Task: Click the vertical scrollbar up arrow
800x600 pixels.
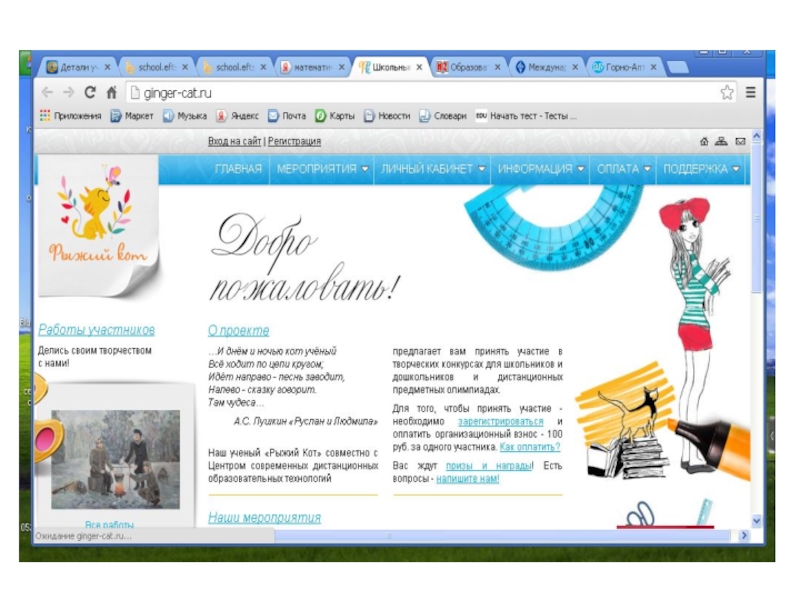Action: [x=757, y=136]
